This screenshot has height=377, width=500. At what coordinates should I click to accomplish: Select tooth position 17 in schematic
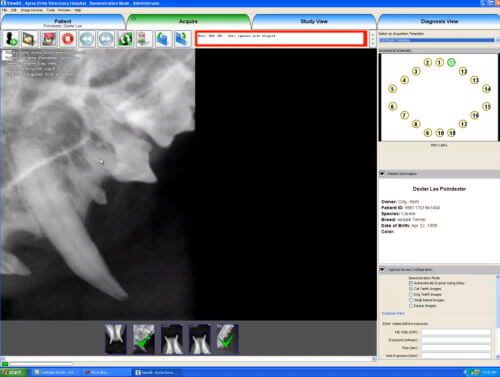[463, 124]
